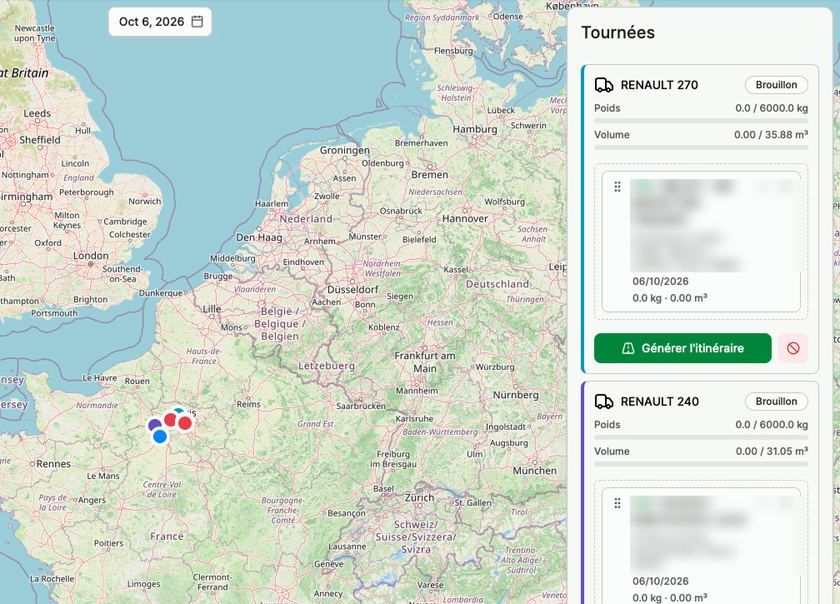The height and width of the screenshot is (604, 840).
Task: Click the Volume progress bar of RENAULT 240
Action: click(x=701, y=464)
